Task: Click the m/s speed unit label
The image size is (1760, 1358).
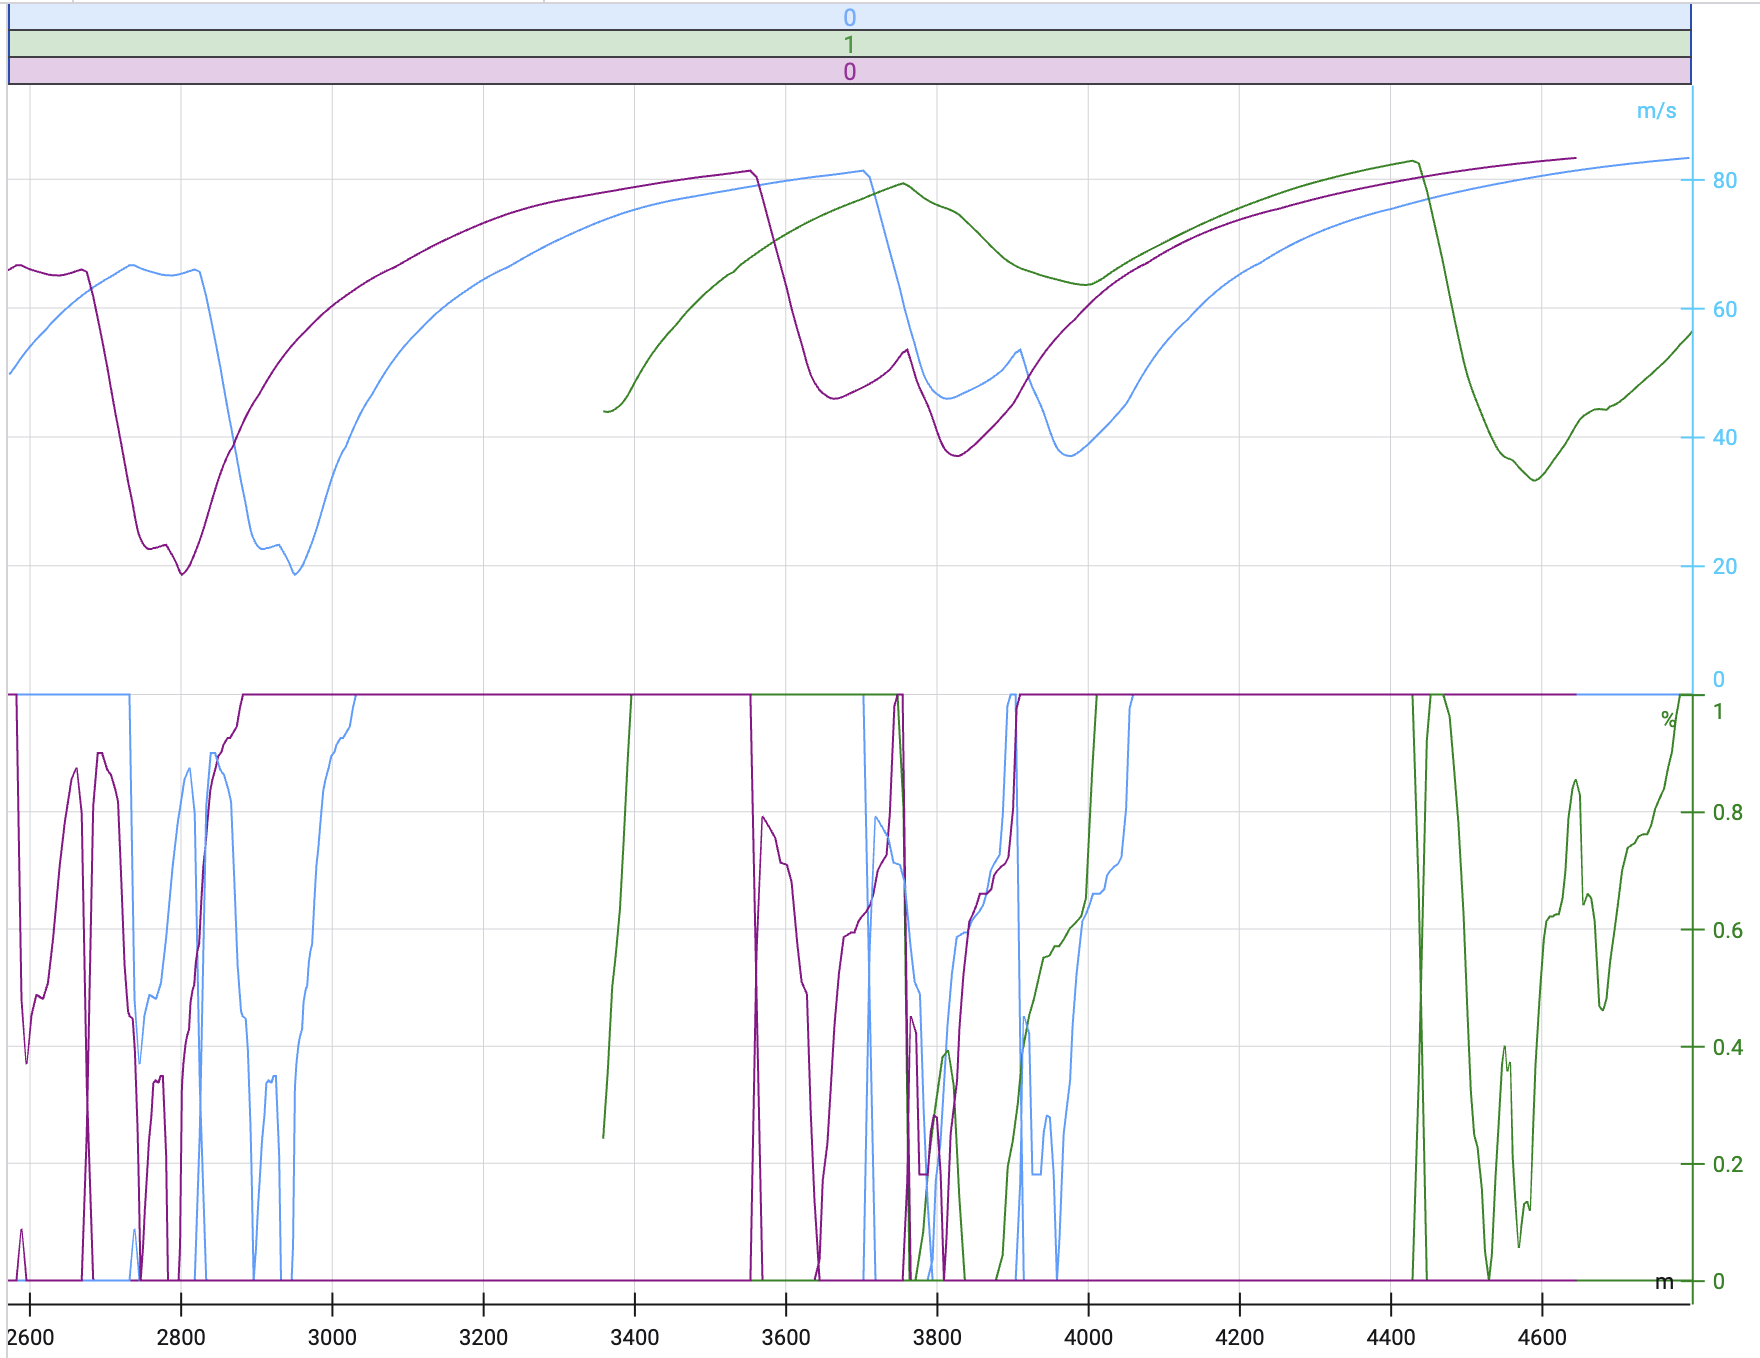Action: [x=1656, y=111]
